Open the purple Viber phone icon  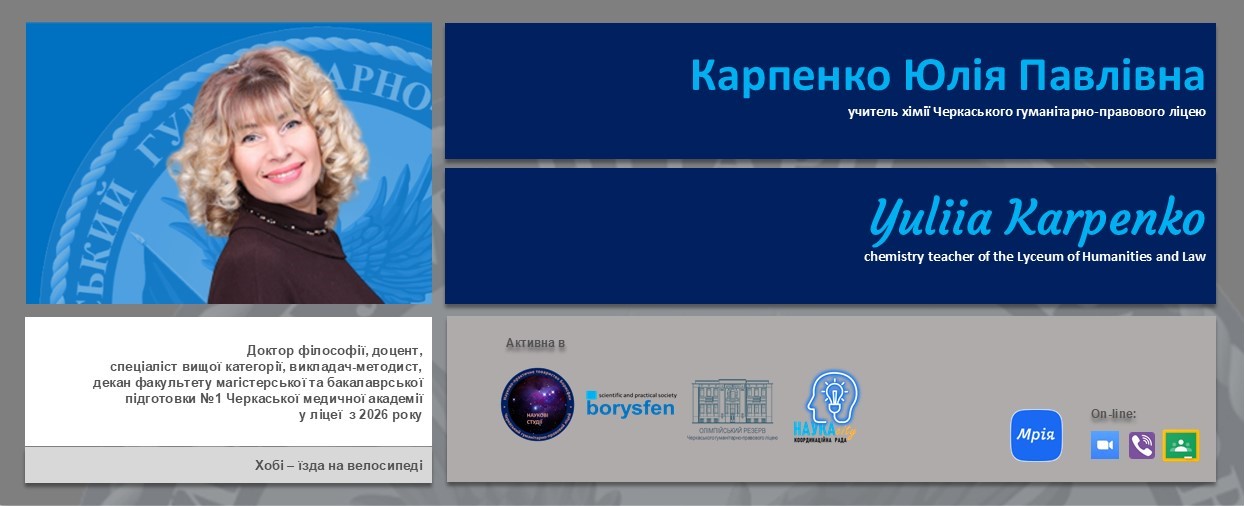1142,445
